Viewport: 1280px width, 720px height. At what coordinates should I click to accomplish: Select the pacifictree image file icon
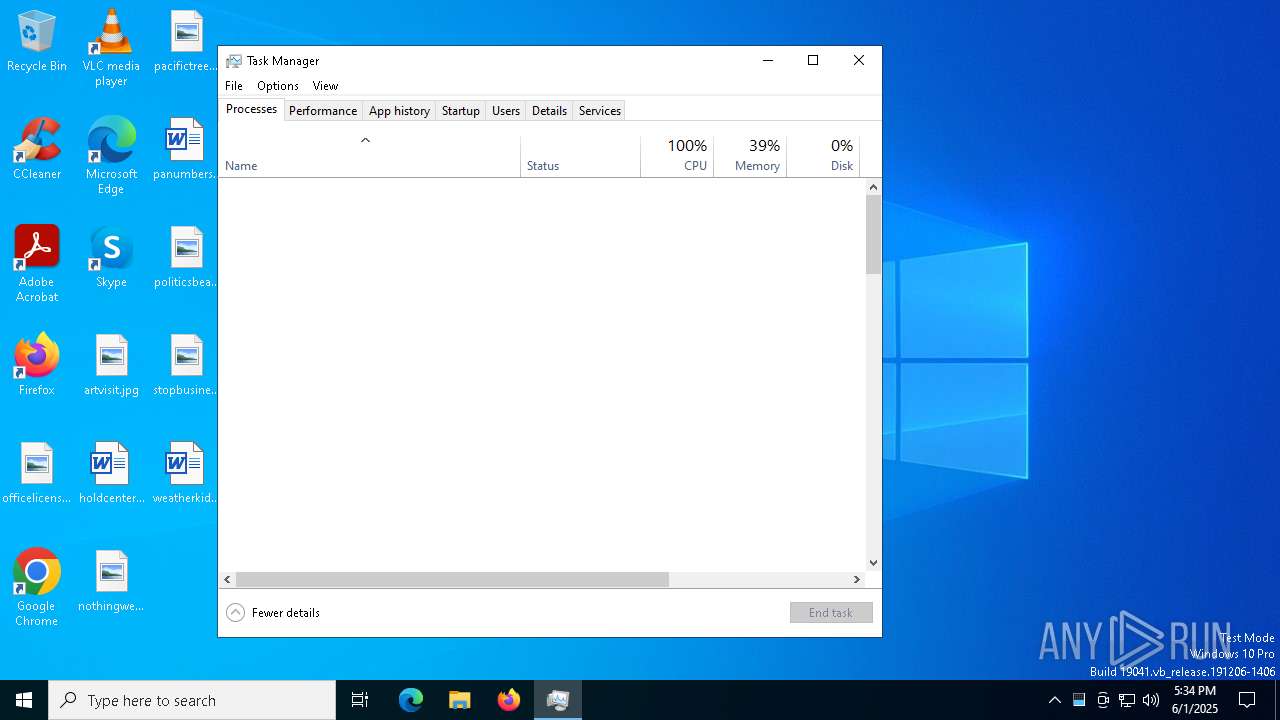pyautogui.click(x=186, y=42)
